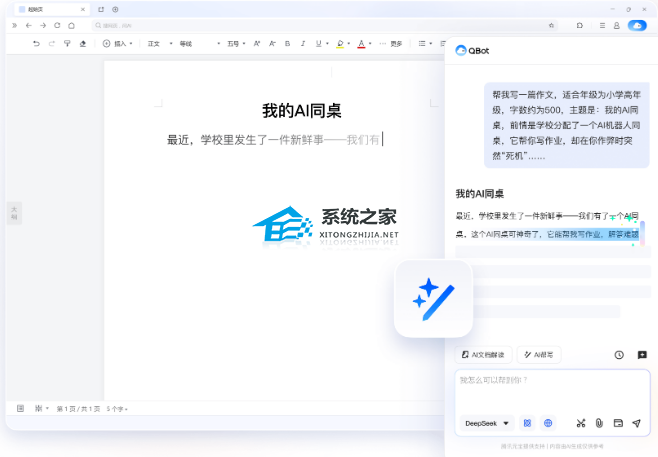This screenshot has width=658, height=457.
Task: Redo the last action
Action: pyautogui.click(x=52, y=43)
